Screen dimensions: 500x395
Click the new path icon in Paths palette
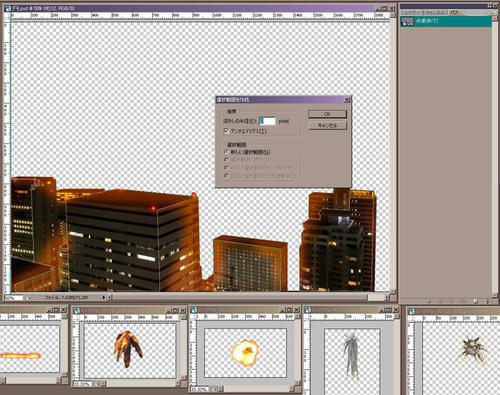(x=475, y=301)
